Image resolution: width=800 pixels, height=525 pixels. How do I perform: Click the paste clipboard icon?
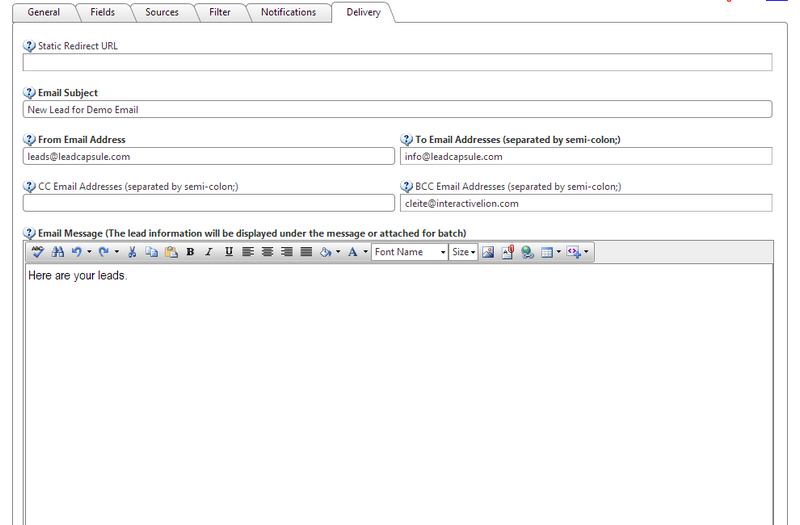pos(171,252)
